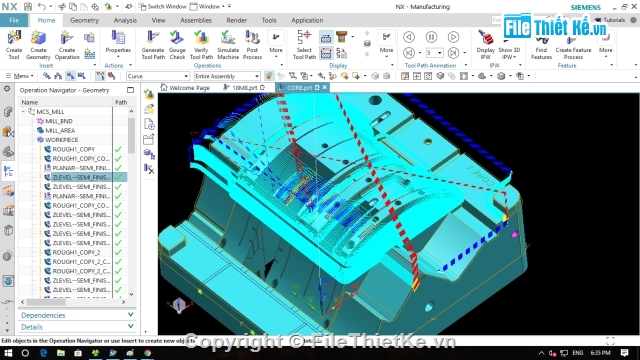
Task: Click the ENG language indicator
Action: tap(578, 353)
